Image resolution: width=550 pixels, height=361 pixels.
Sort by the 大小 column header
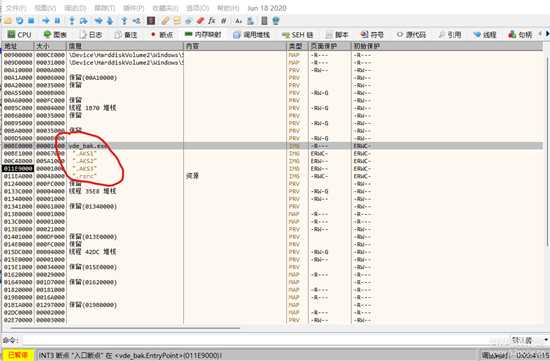[50, 46]
